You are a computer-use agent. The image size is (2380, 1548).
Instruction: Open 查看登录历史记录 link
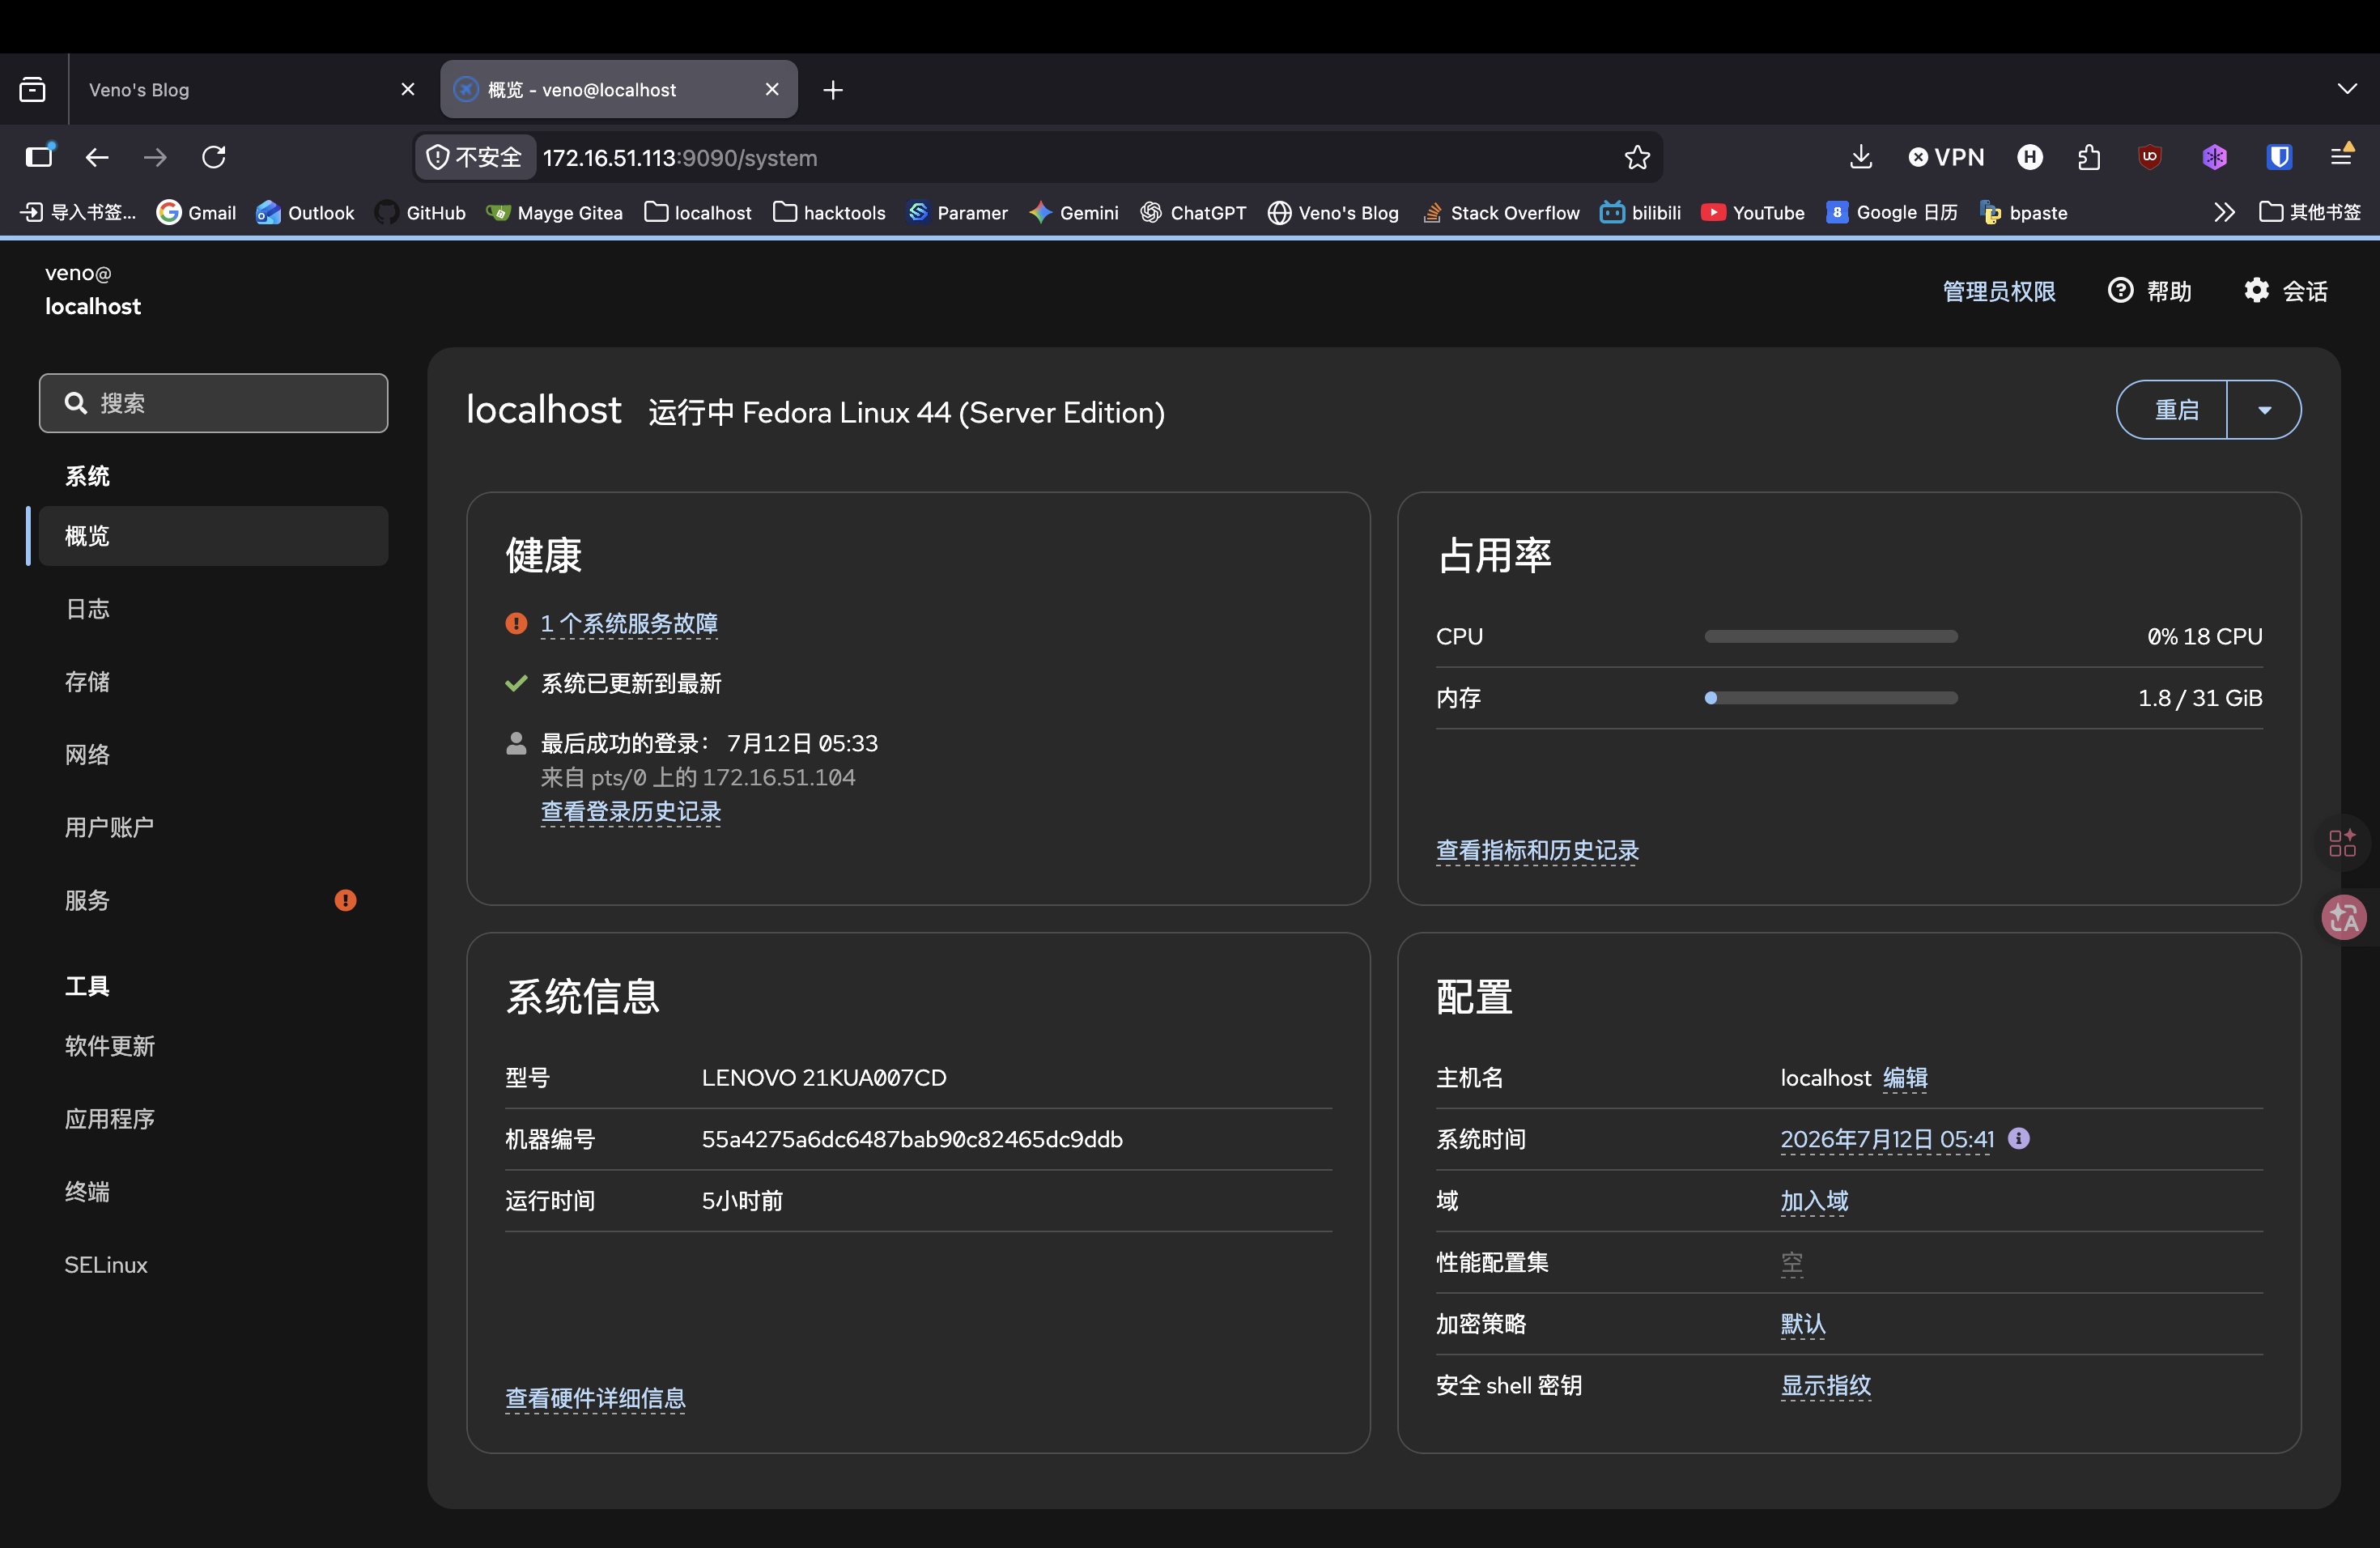(631, 812)
